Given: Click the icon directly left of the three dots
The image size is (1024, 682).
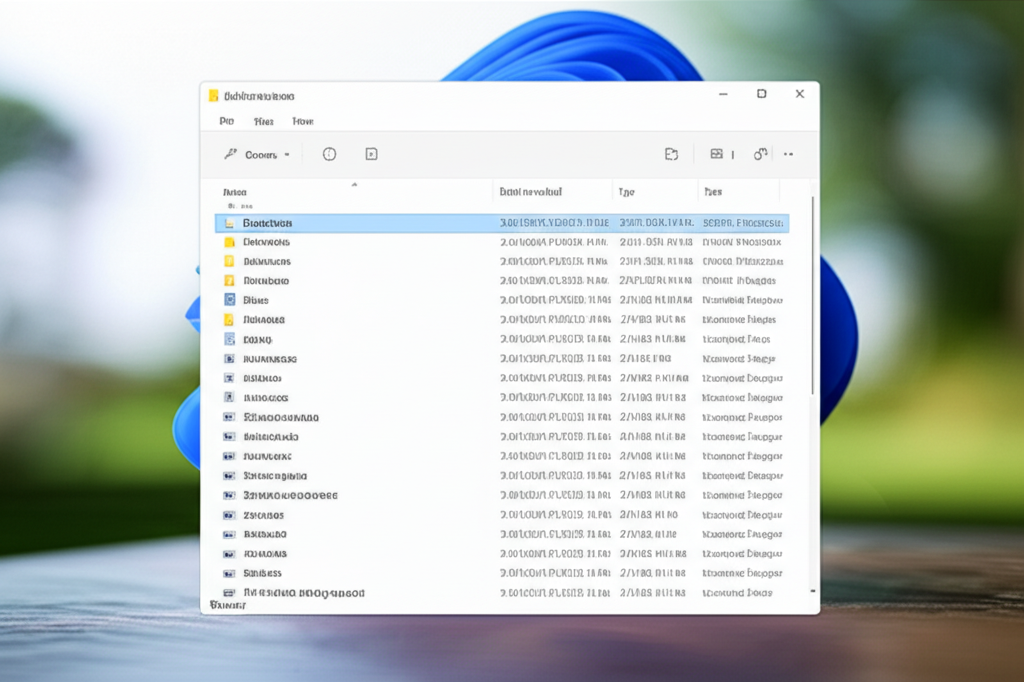Looking at the screenshot, I should (x=760, y=154).
